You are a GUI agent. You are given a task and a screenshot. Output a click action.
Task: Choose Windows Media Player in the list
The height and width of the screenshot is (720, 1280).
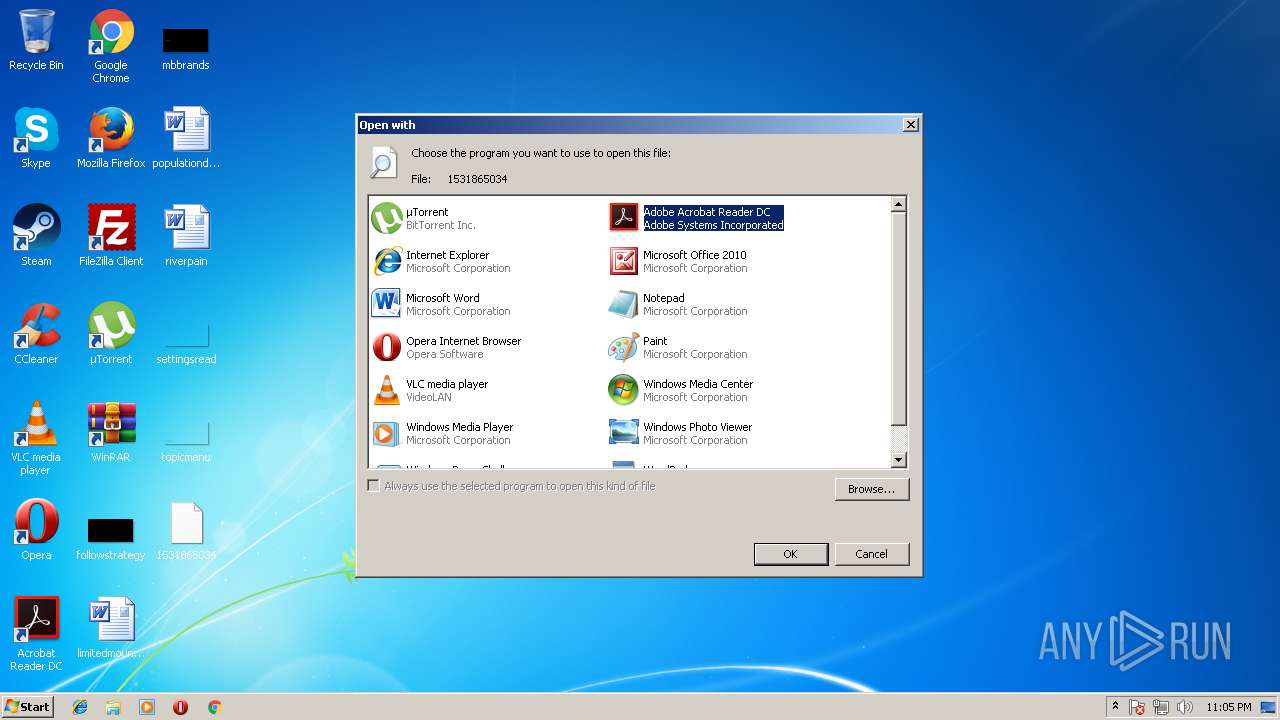click(x=442, y=433)
